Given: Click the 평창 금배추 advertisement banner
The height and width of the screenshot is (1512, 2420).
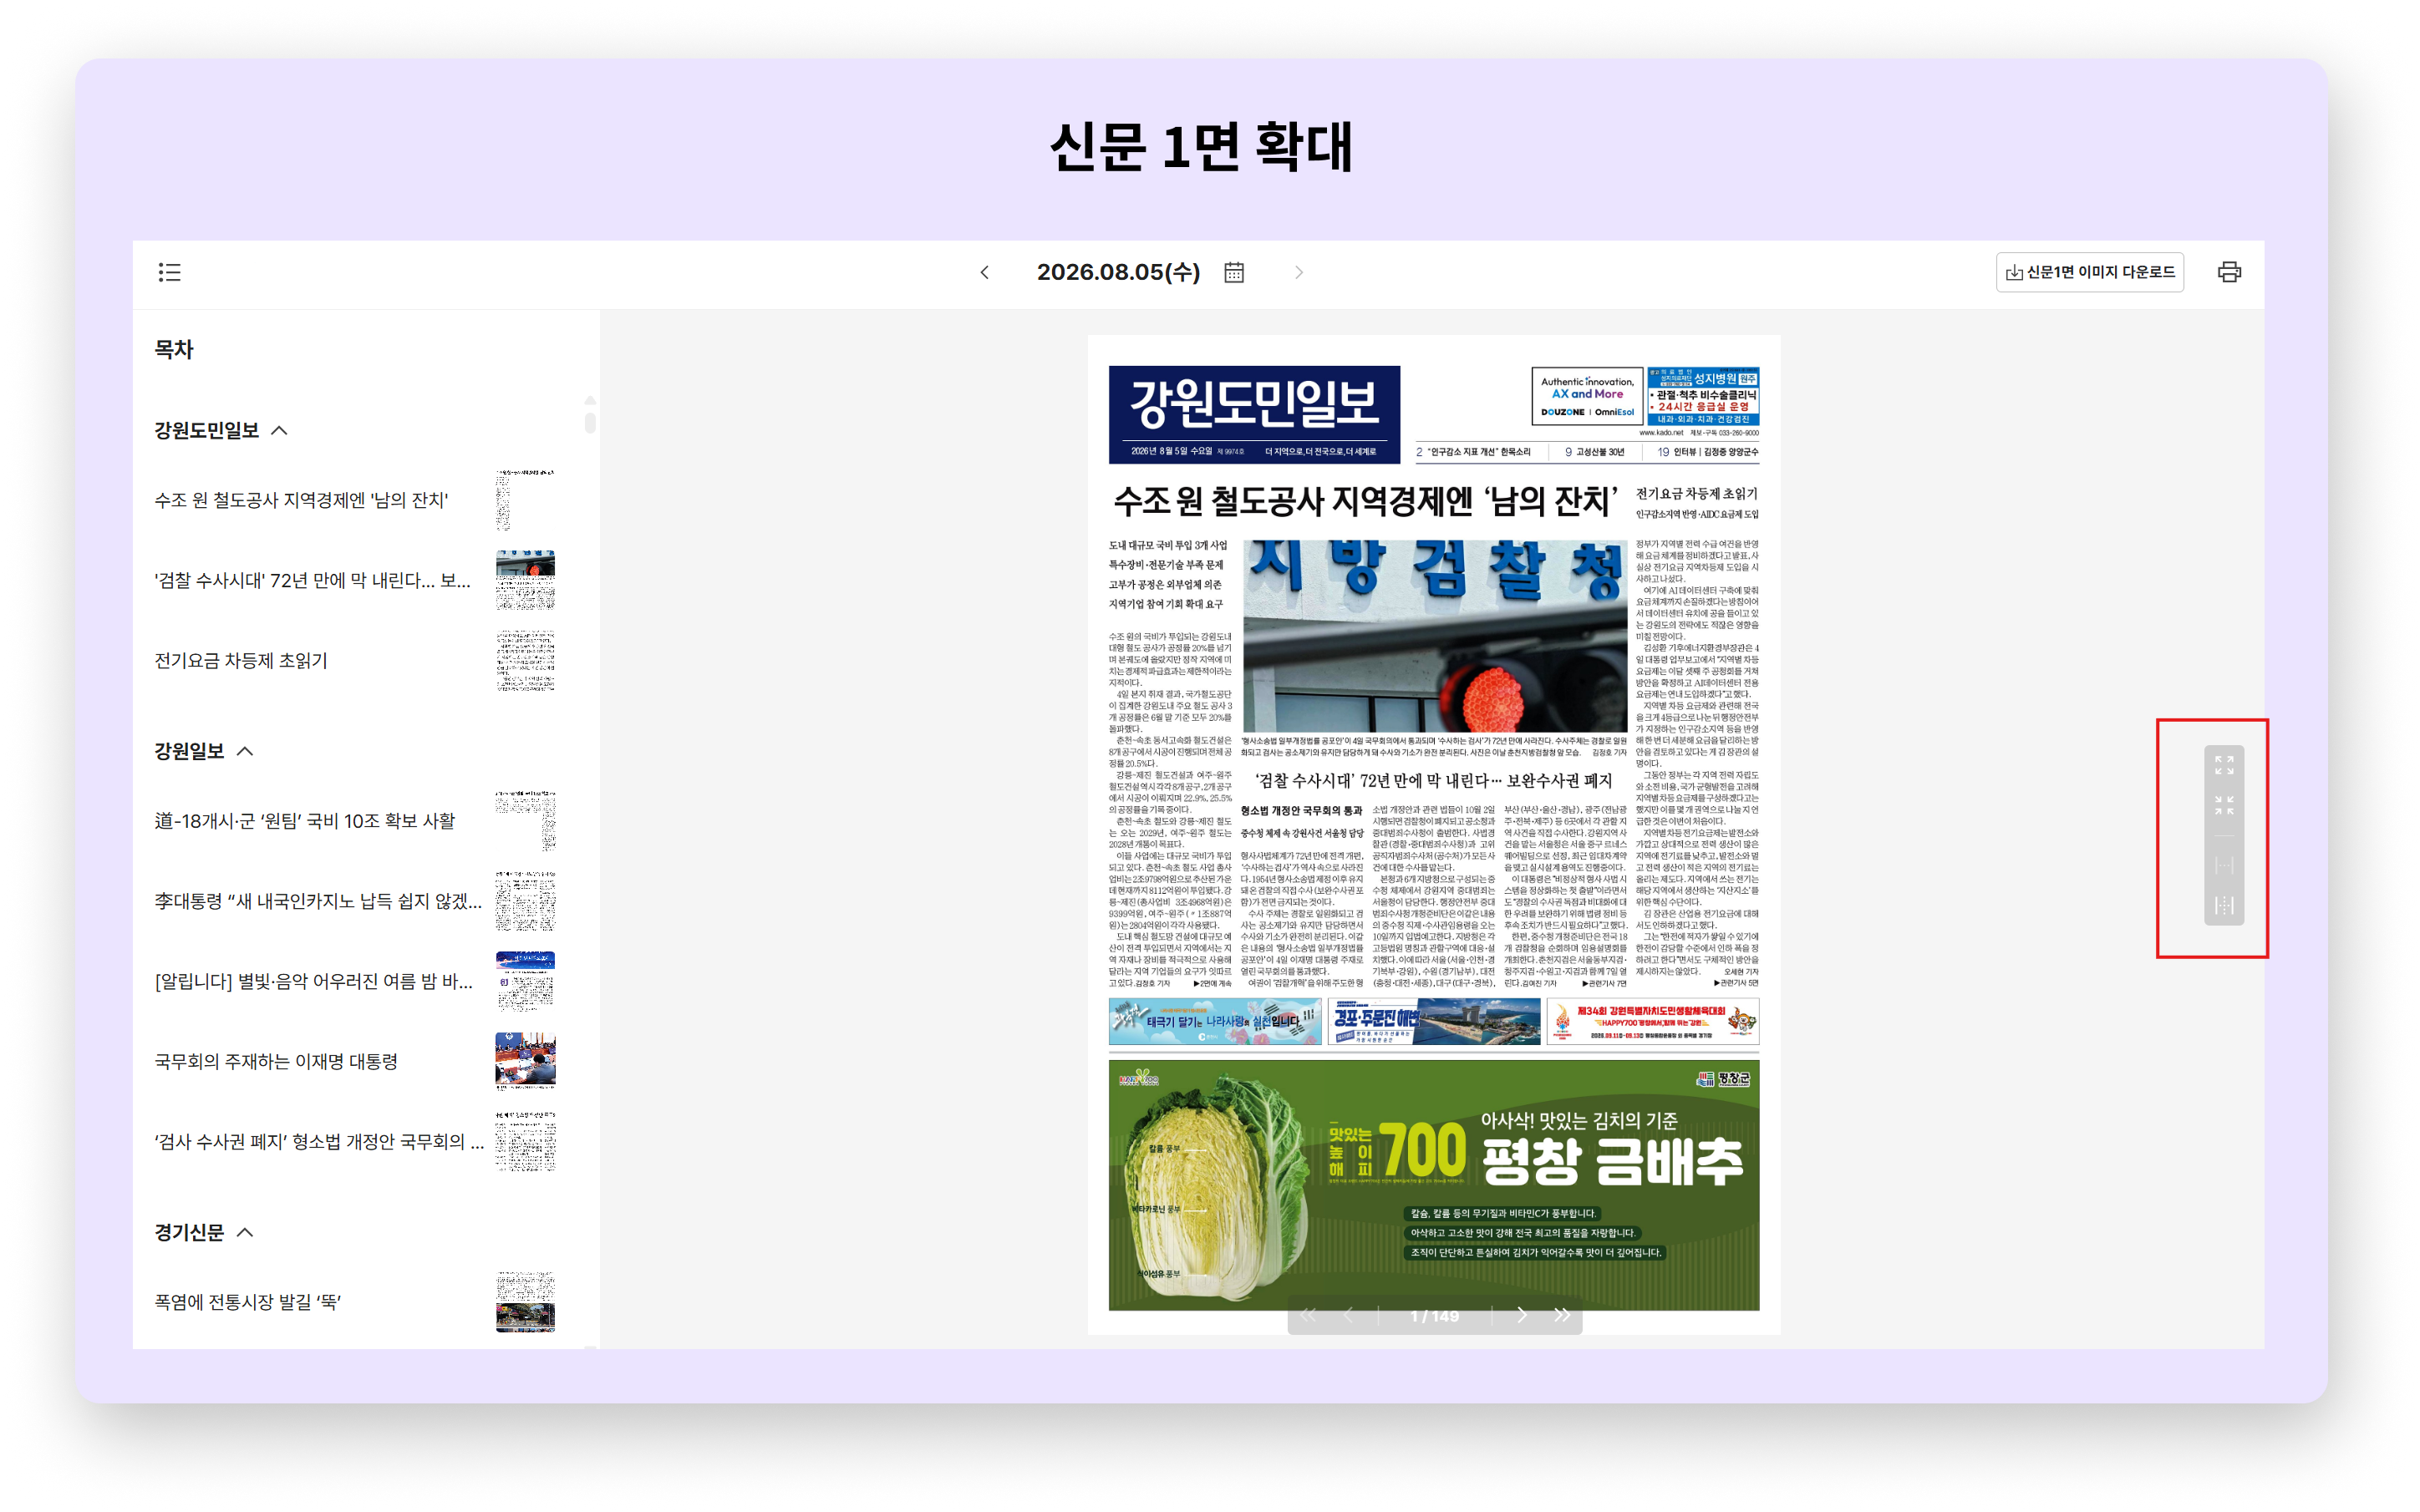Looking at the screenshot, I should (x=1434, y=1185).
